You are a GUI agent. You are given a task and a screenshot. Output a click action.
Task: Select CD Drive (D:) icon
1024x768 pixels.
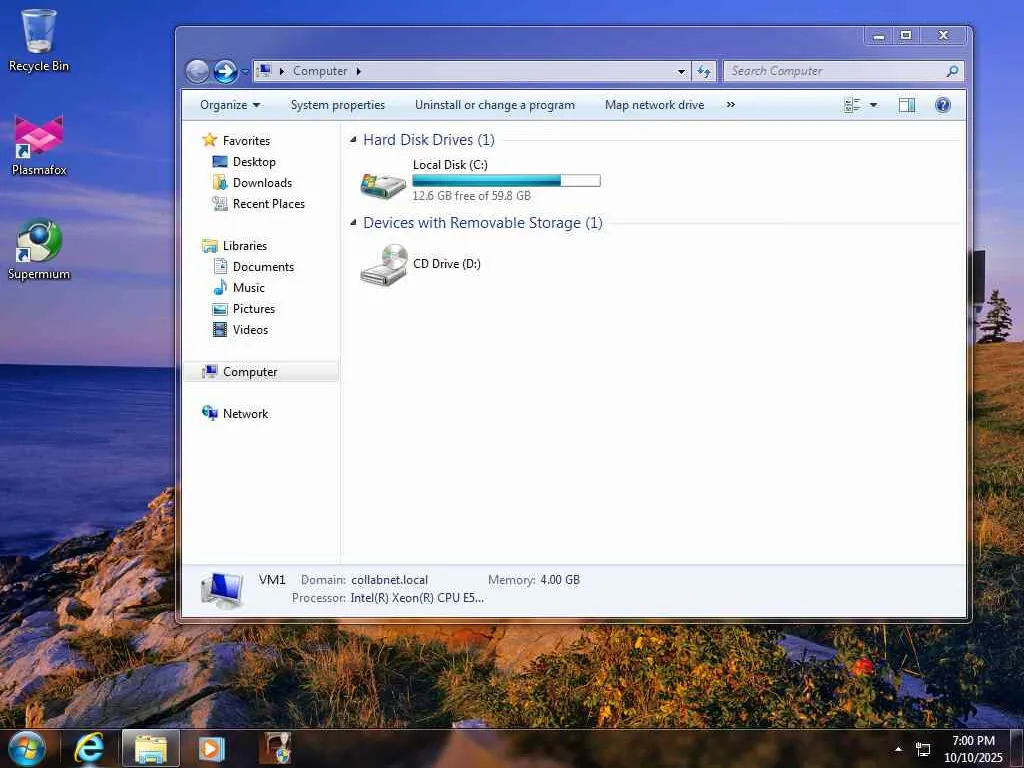click(x=384, y=264)
